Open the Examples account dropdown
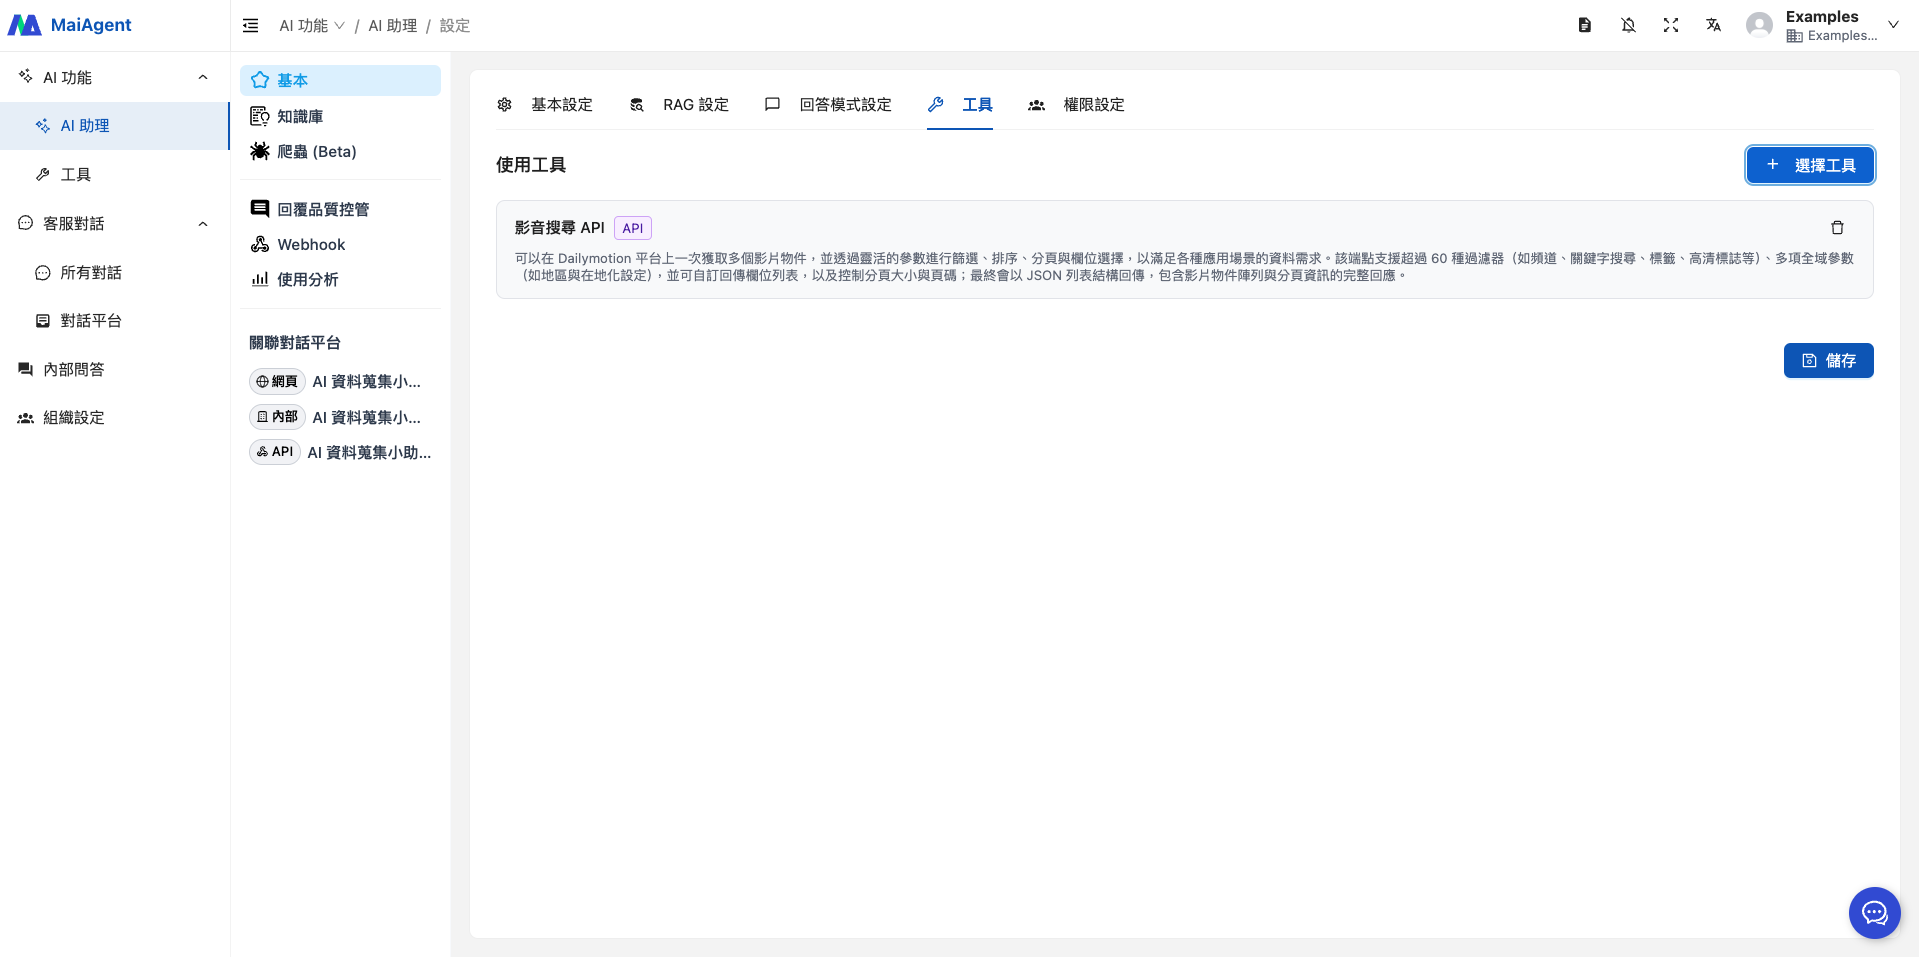1919x957 pixels. point(1894,24)
